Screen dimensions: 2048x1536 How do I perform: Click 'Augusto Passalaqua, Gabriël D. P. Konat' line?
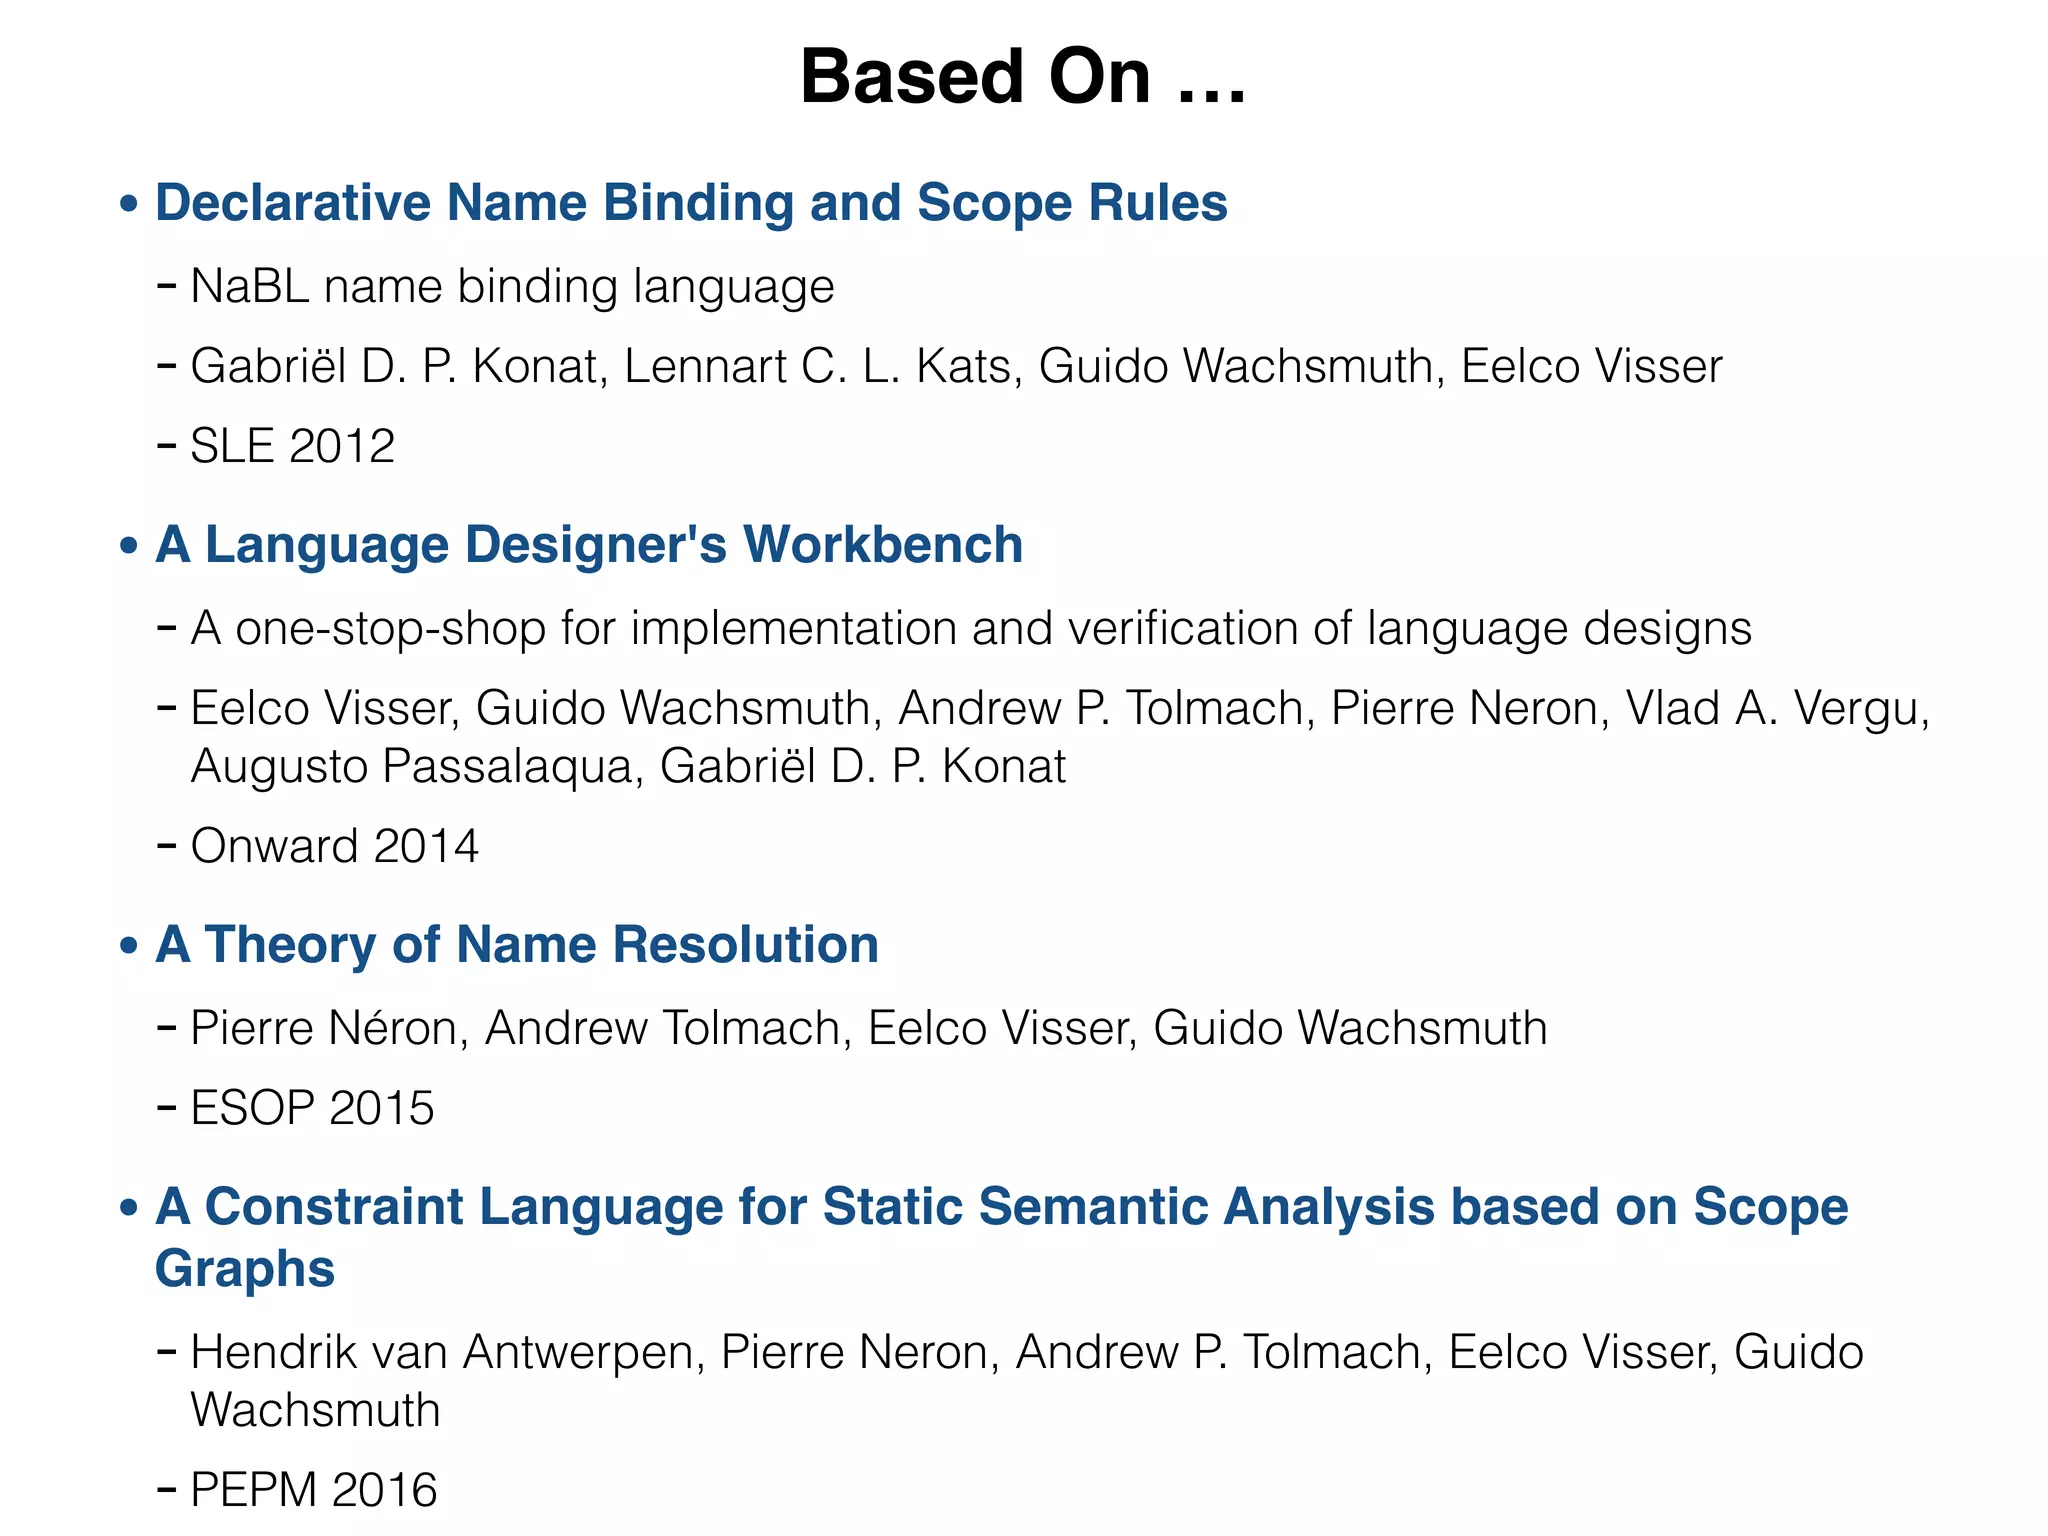click(628, 767)
